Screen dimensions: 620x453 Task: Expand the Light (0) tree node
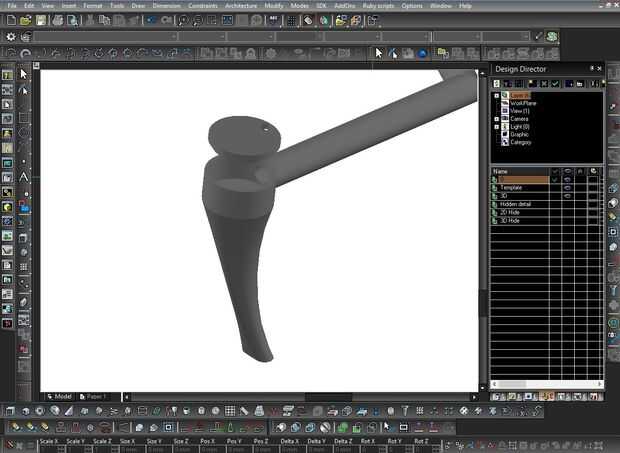497,126
